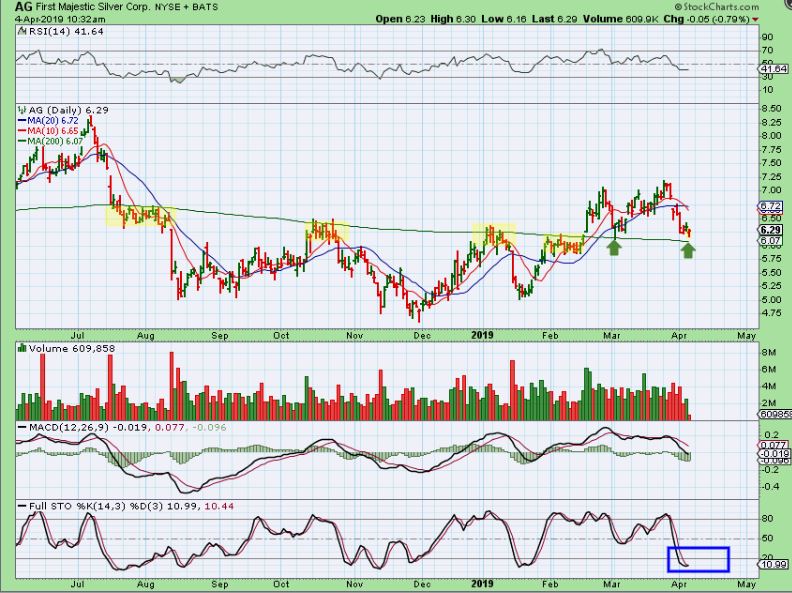Click the RSI(14) panel icon

coord(22,31)
